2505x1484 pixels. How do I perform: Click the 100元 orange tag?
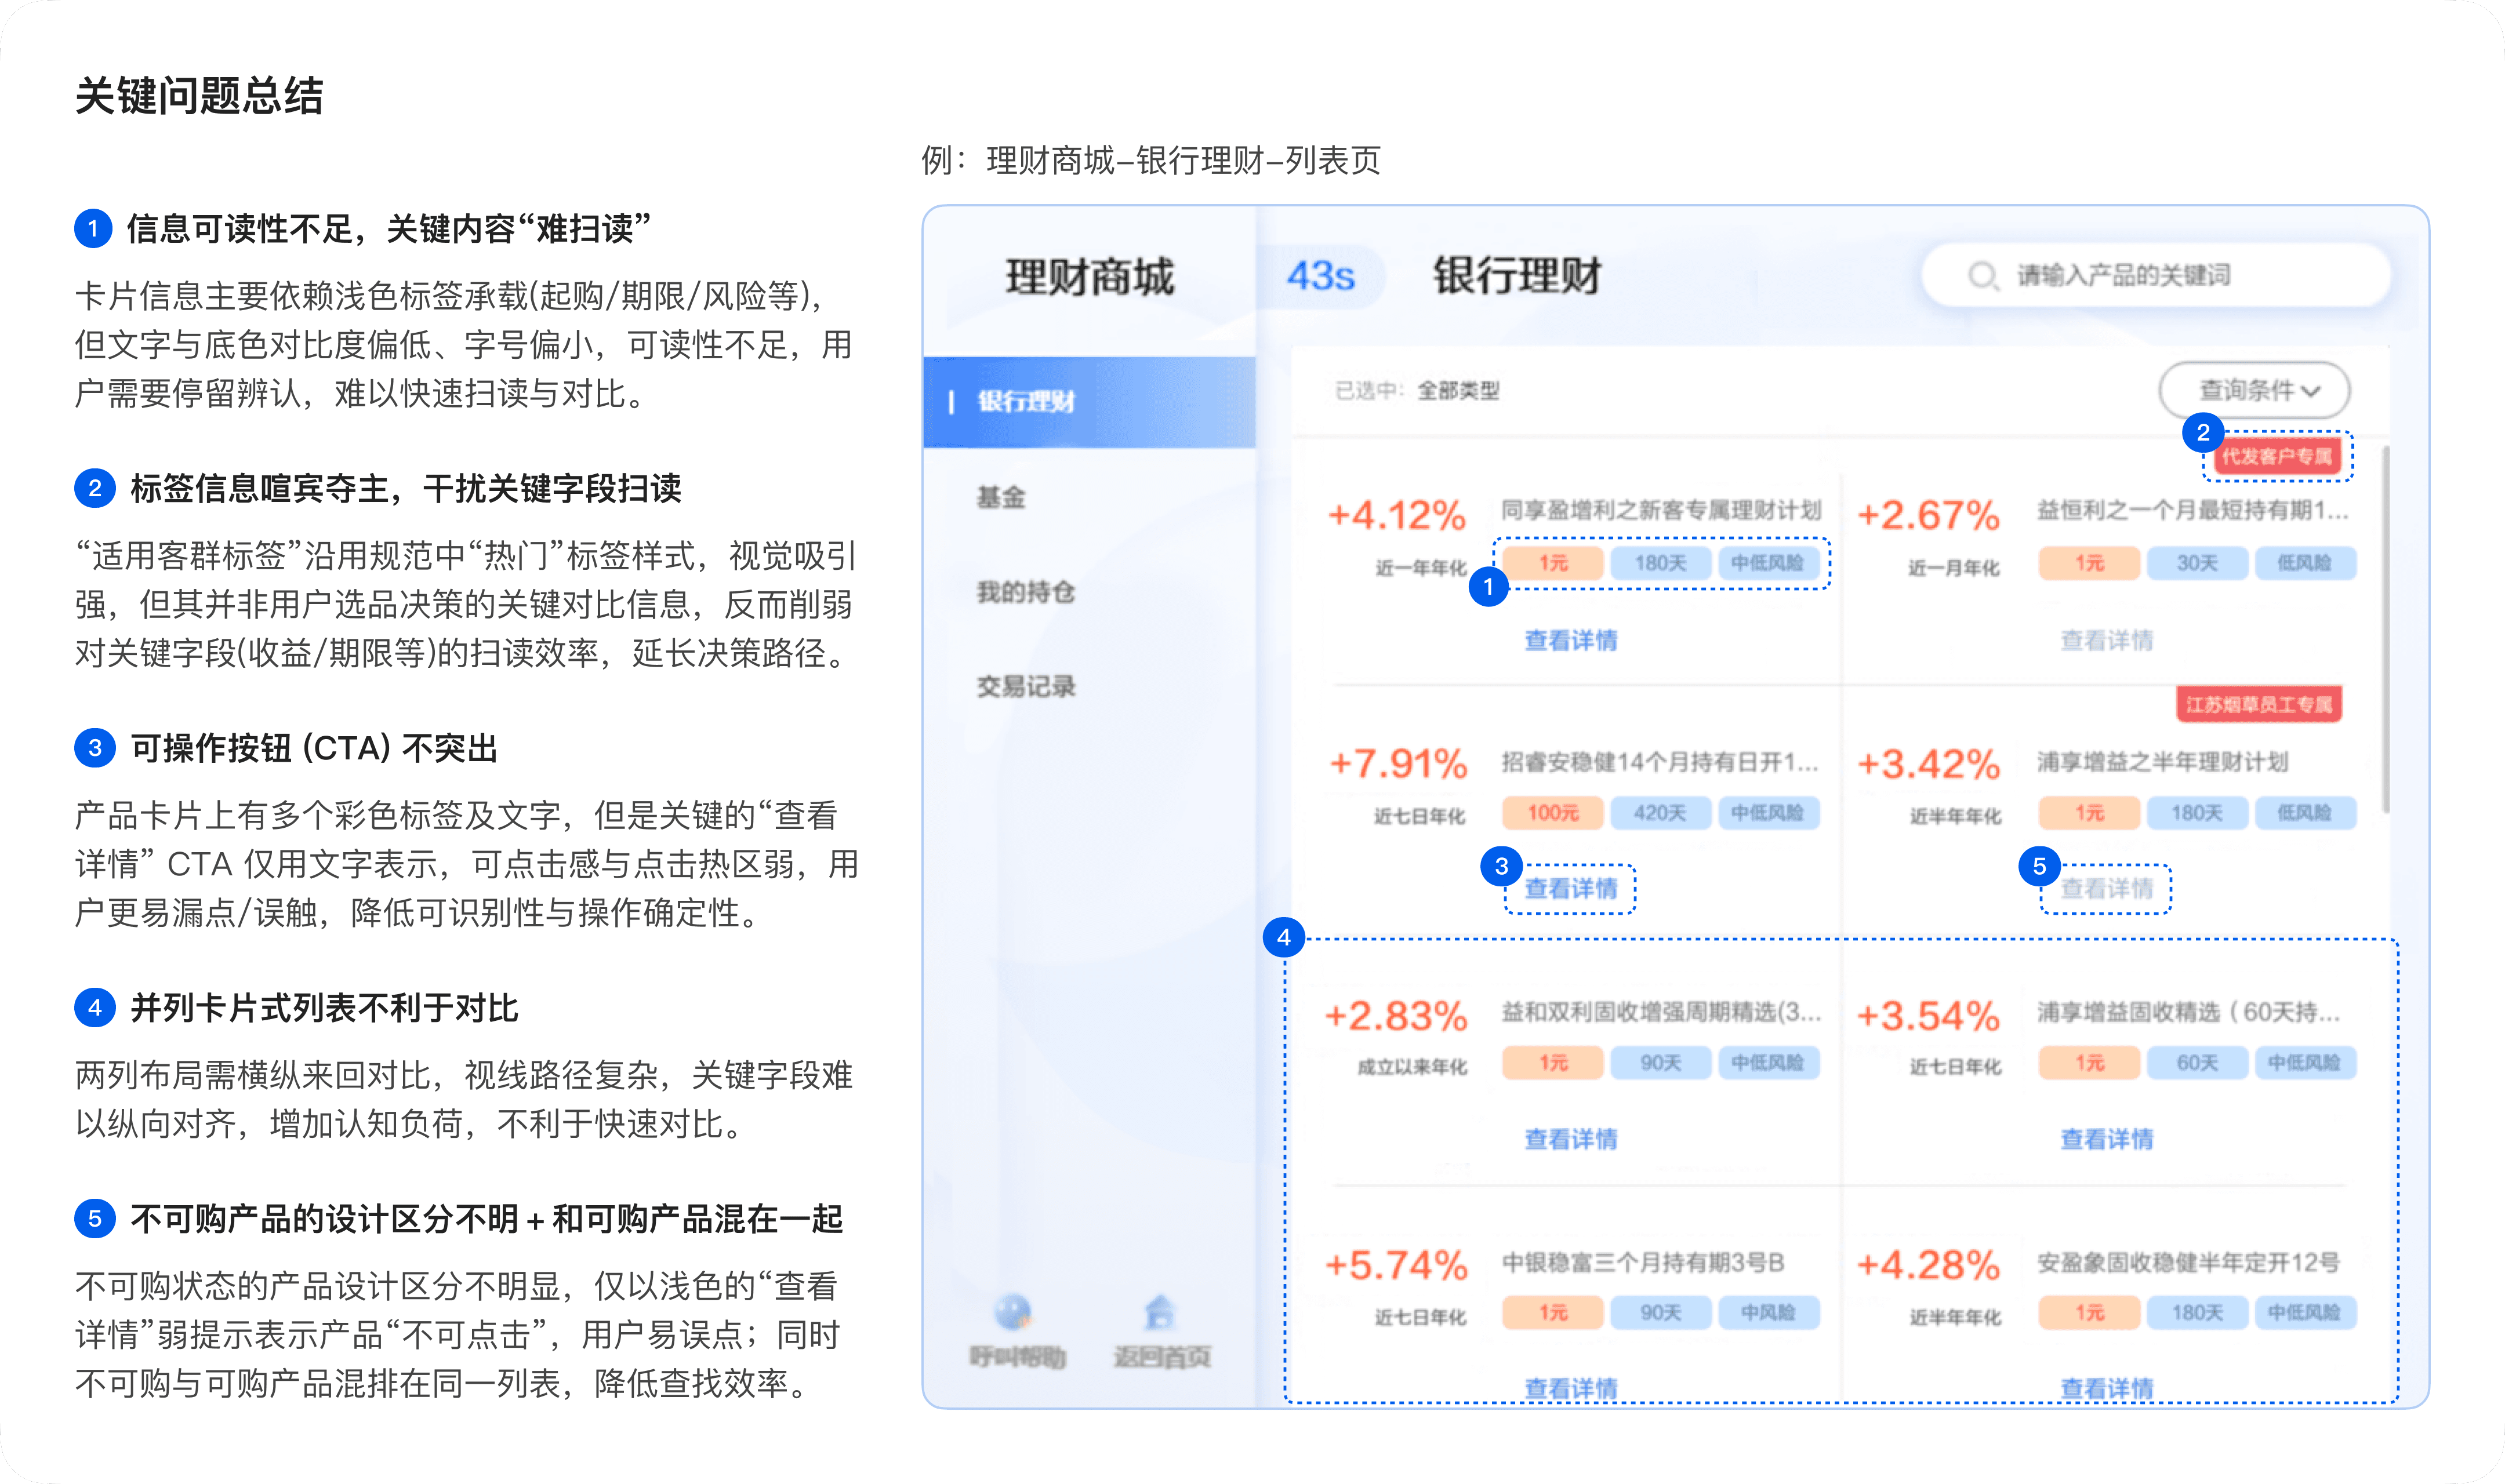point(1552,813)
